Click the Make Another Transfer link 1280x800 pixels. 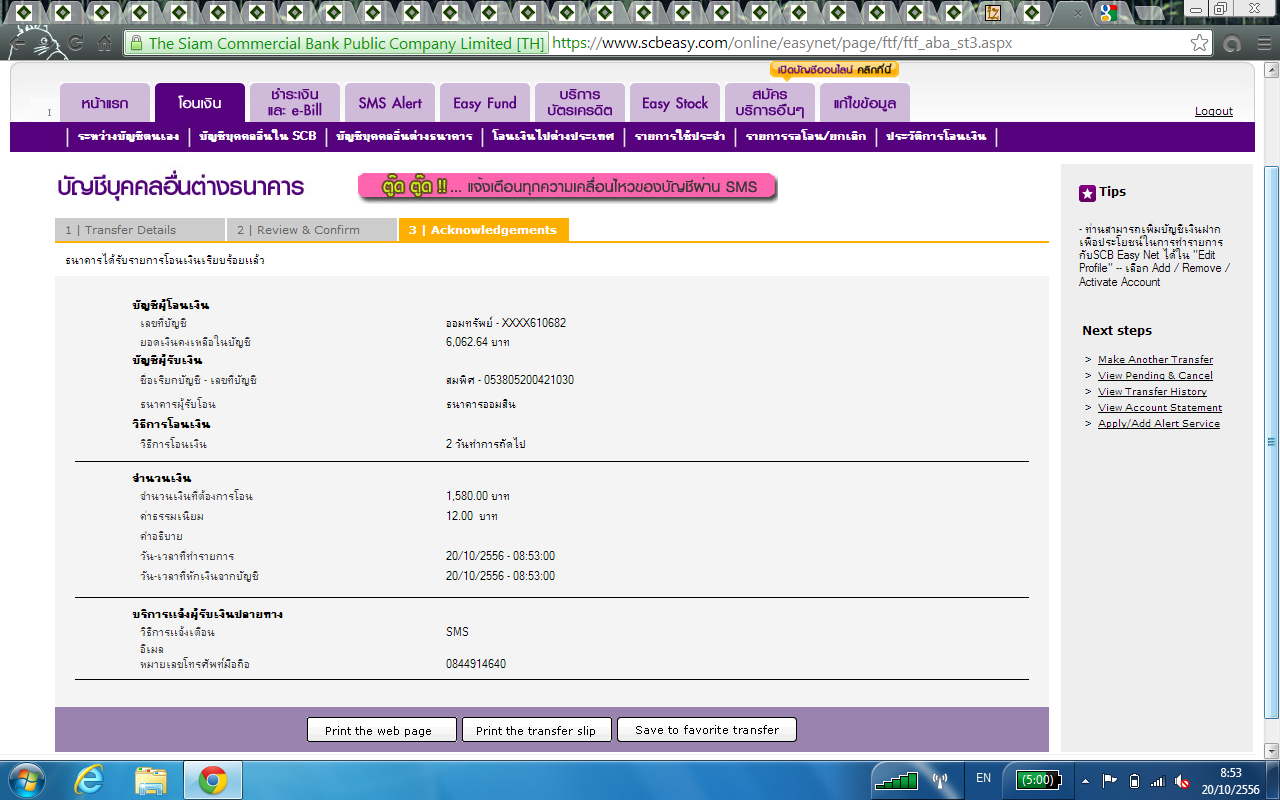[x=1155, y=360]
